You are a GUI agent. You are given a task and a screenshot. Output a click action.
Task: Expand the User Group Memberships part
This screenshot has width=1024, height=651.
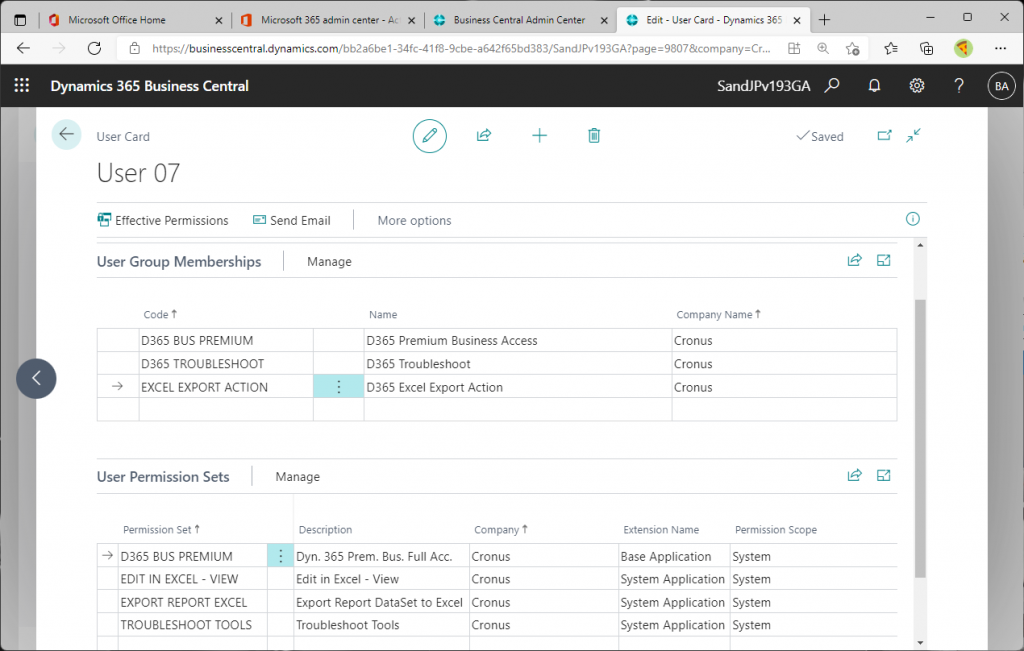tap(884, 260)
